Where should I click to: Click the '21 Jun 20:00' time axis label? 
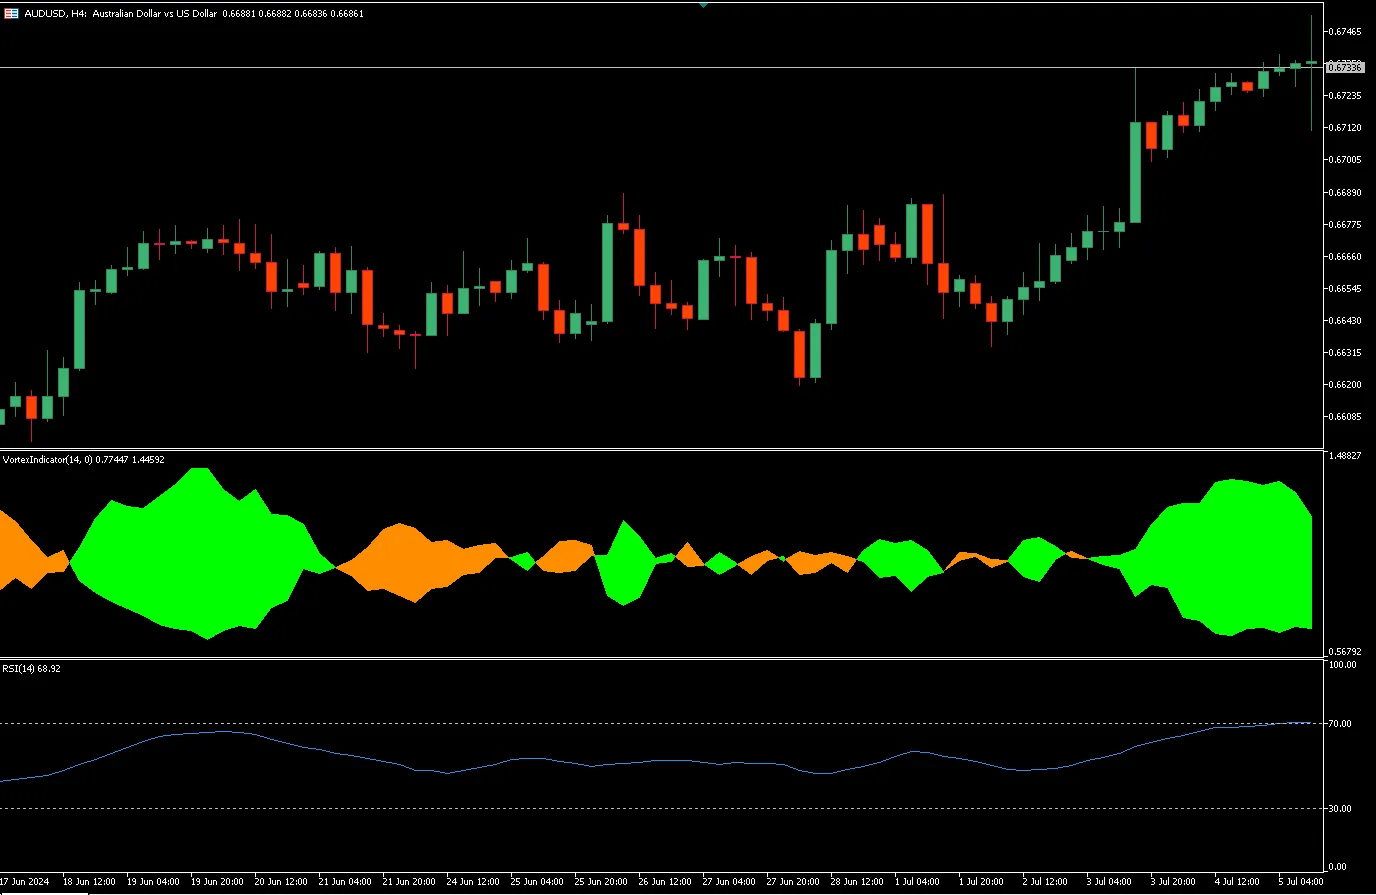(409, 882)
